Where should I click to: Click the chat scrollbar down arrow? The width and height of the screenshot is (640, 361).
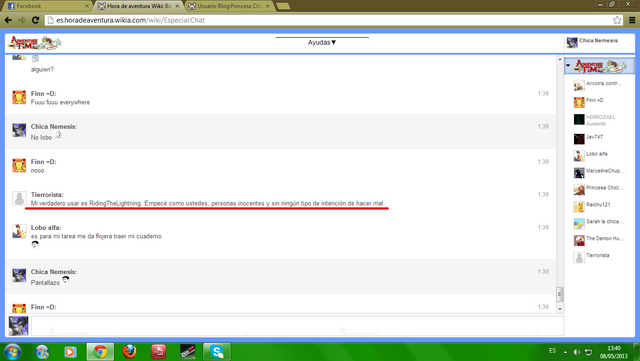[x=560, y=309]
